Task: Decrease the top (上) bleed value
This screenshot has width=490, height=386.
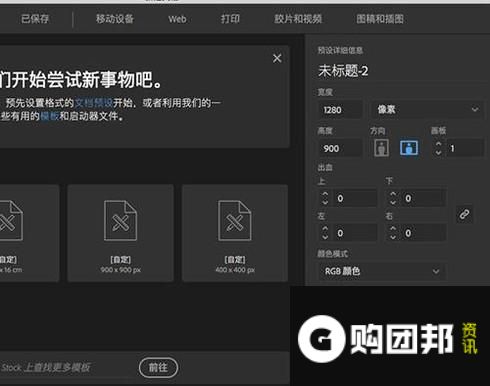Action: [x=325, y=202]
